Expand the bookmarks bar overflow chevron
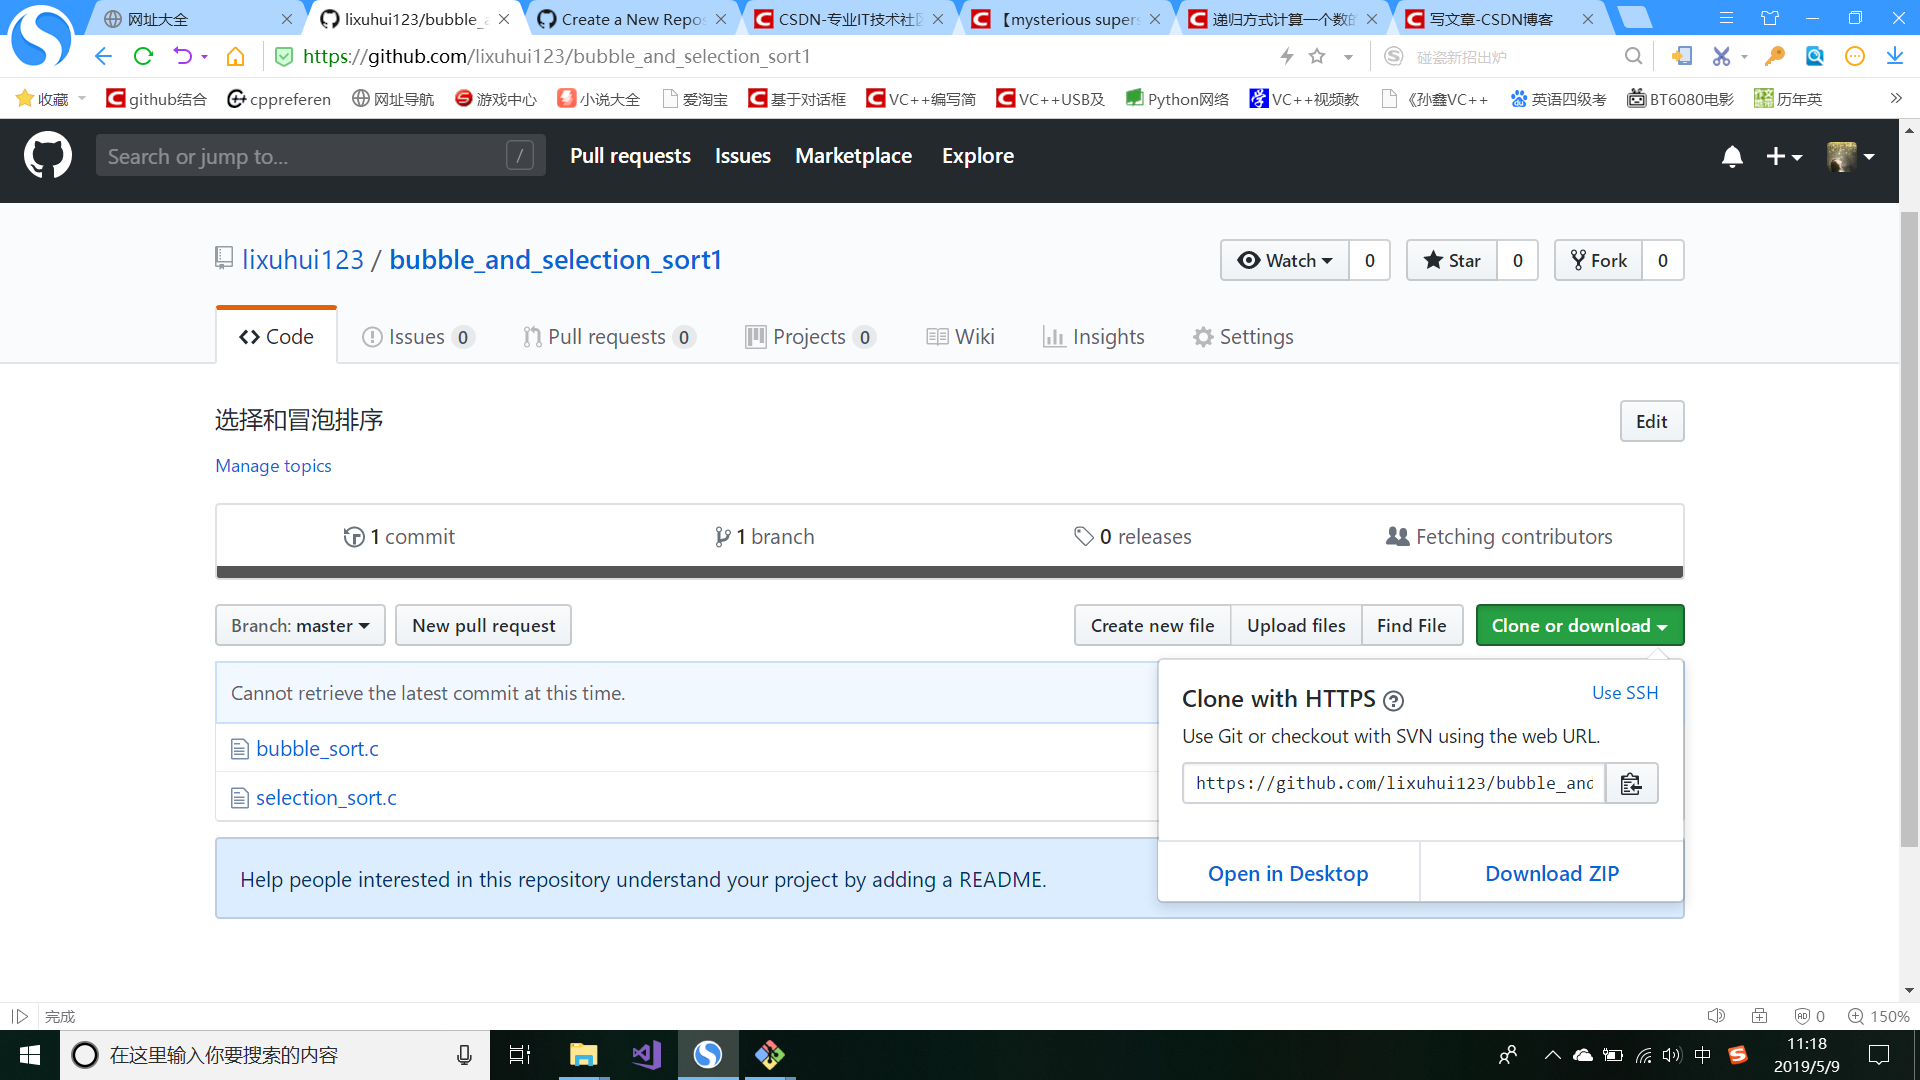Viewport: 1920px width, 1080px height. point(1895,98)
